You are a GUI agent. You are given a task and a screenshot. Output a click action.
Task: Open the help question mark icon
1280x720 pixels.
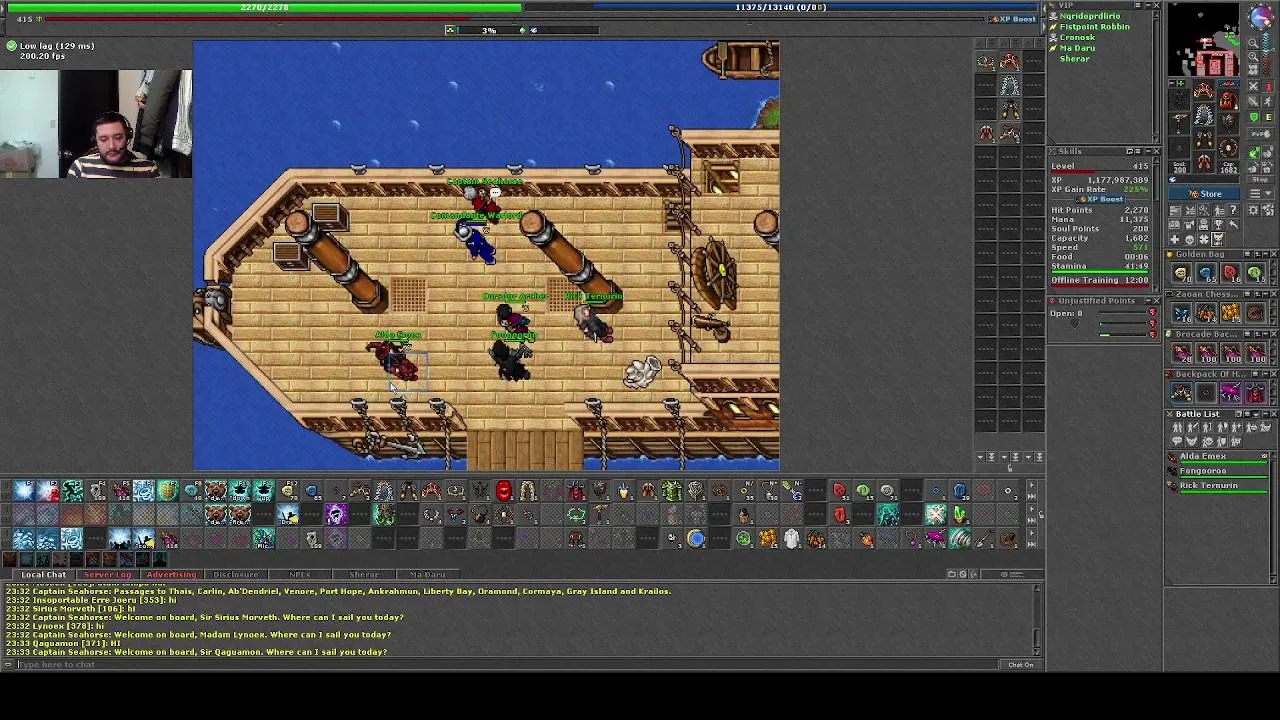tap(1233, 209)
